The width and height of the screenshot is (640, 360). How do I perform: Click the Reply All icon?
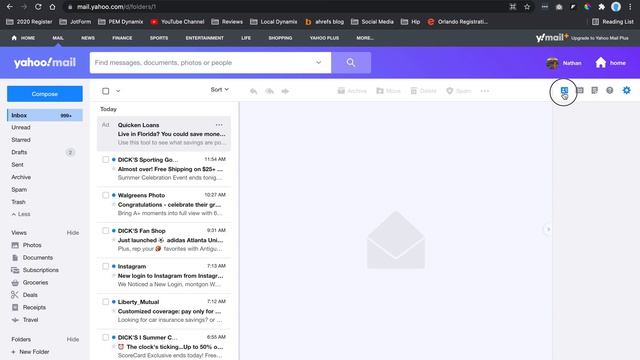pos(269,91)
